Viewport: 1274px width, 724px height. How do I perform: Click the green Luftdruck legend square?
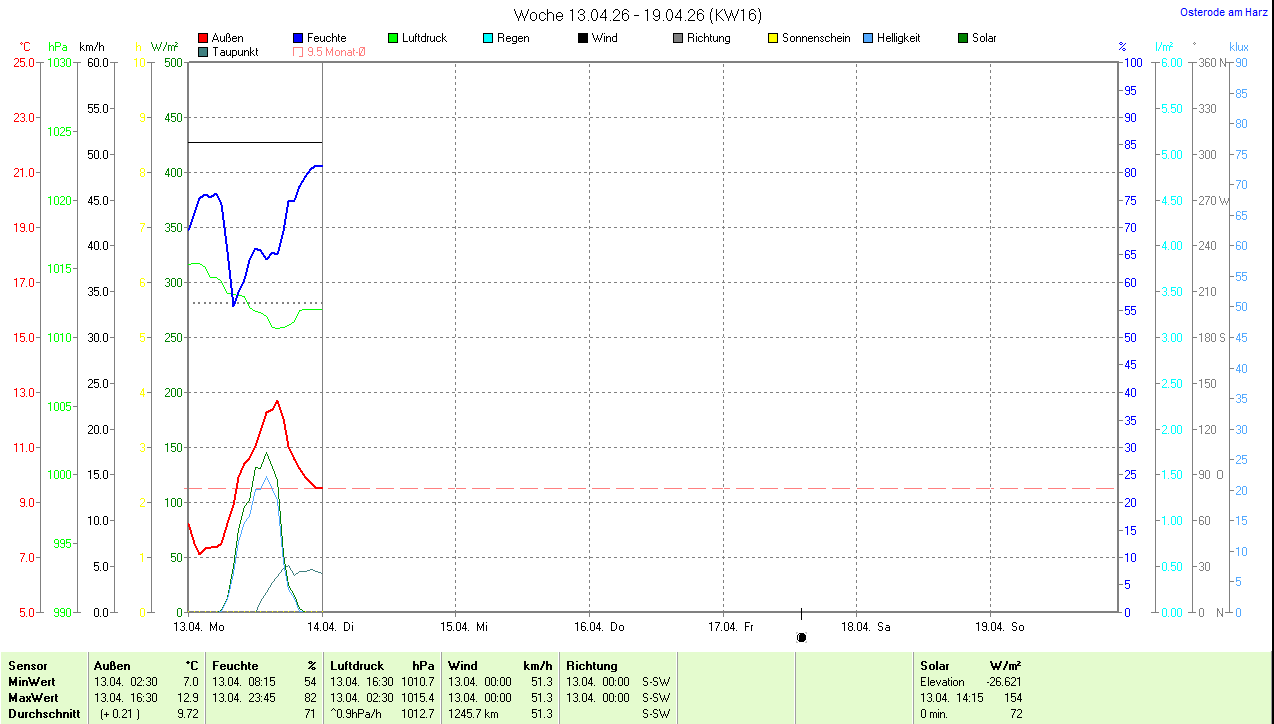[x=393, y=38]
